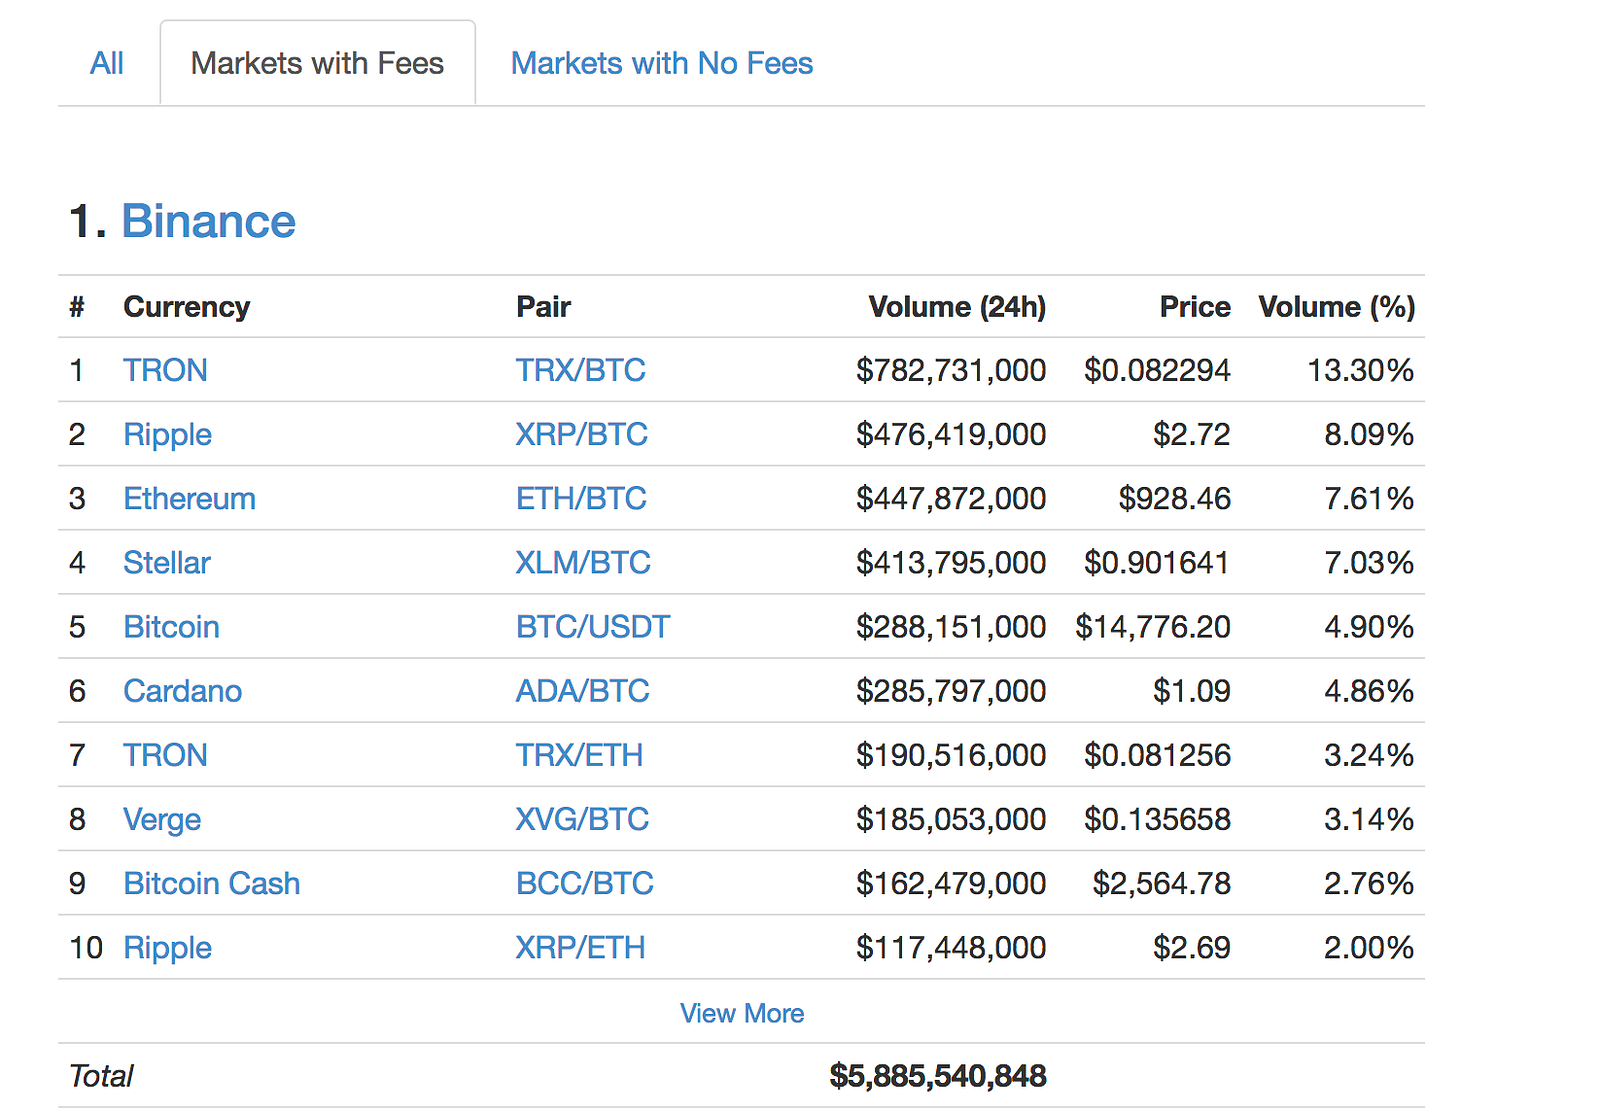This screenshot has width=1600, height=1108.
Task: Open the TRX/BTC pair link
Action: pyautogui.click(x=580, y=370)
